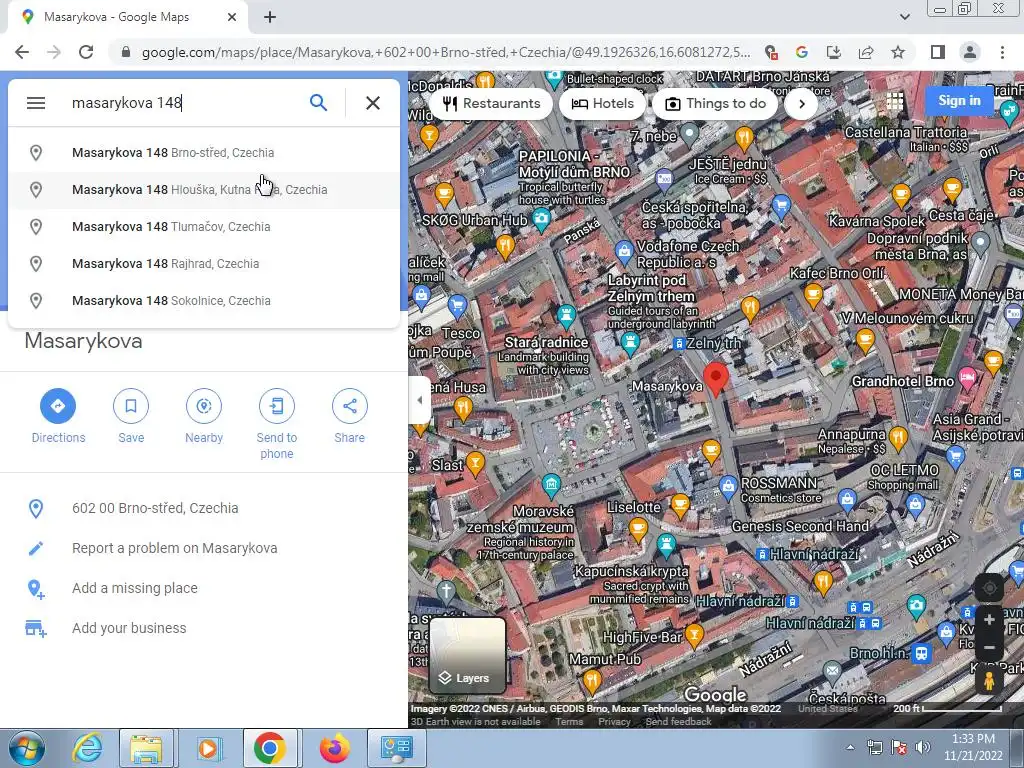This screenshot has height=768, width=1024.
Task: Zoom in on the map
Action: 989,619
